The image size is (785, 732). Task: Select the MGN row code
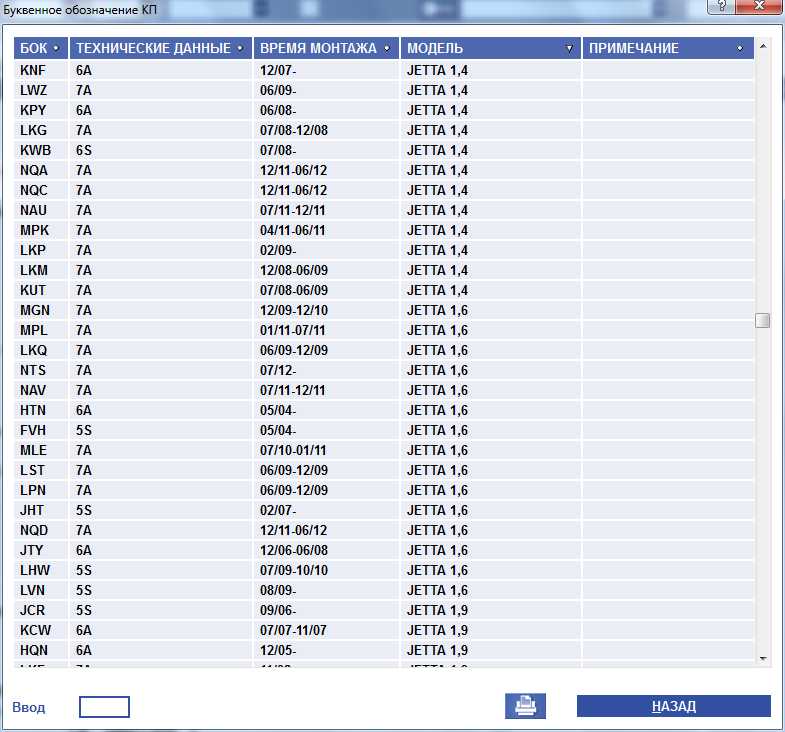[x=35, y=310]
